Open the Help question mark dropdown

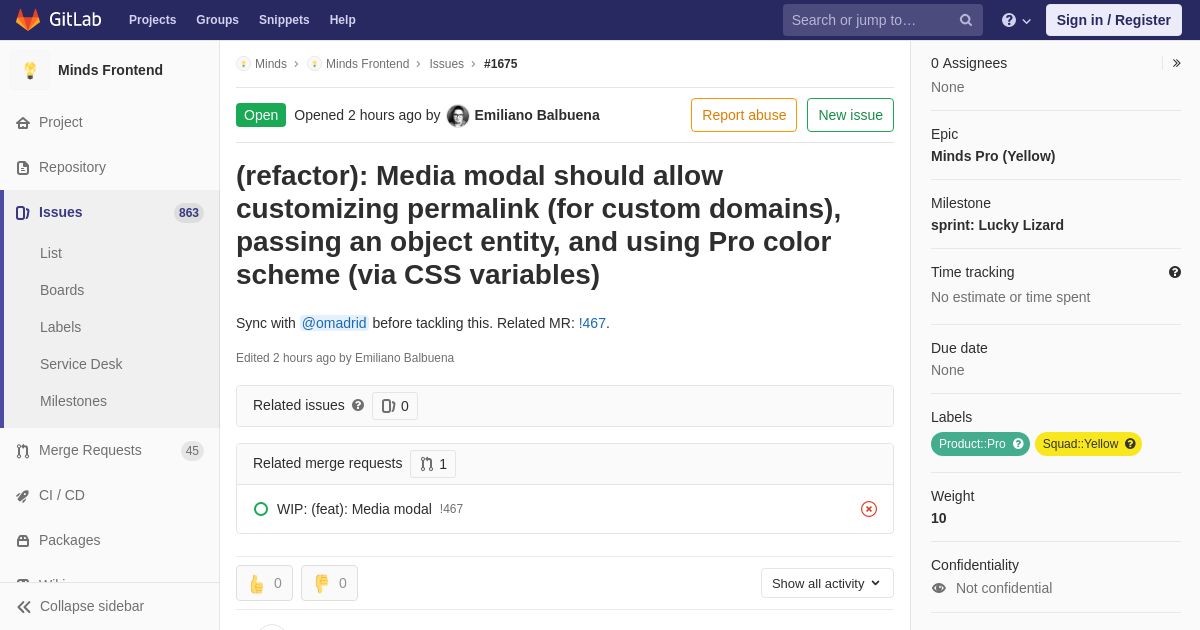click(x=1015, y=20)
